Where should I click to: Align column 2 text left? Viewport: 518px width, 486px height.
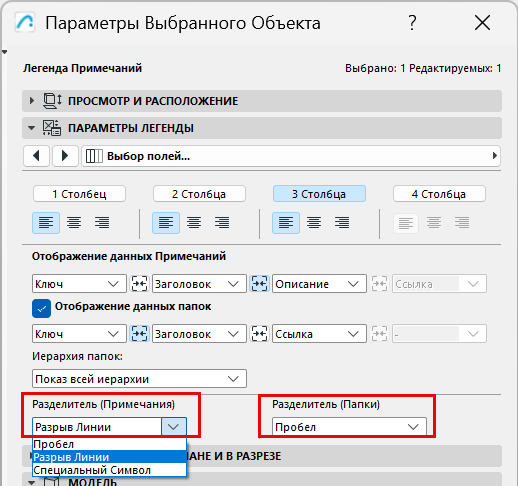point(166,223)
